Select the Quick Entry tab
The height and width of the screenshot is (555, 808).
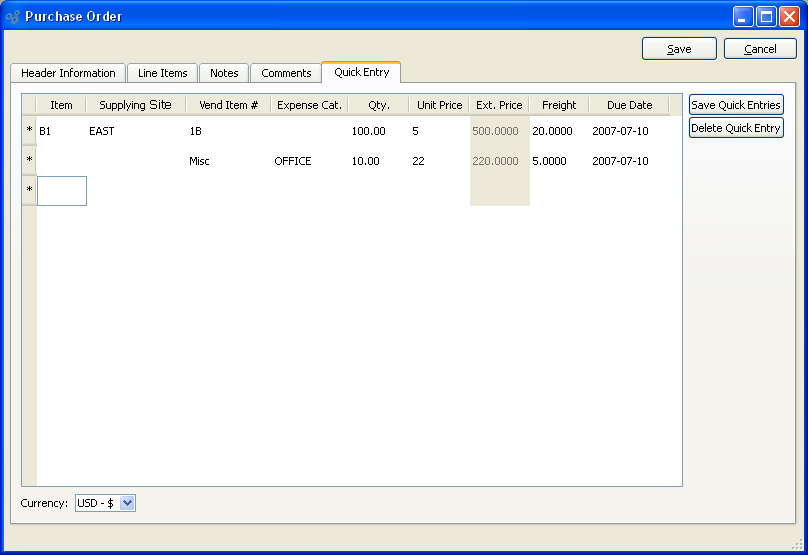361,72
